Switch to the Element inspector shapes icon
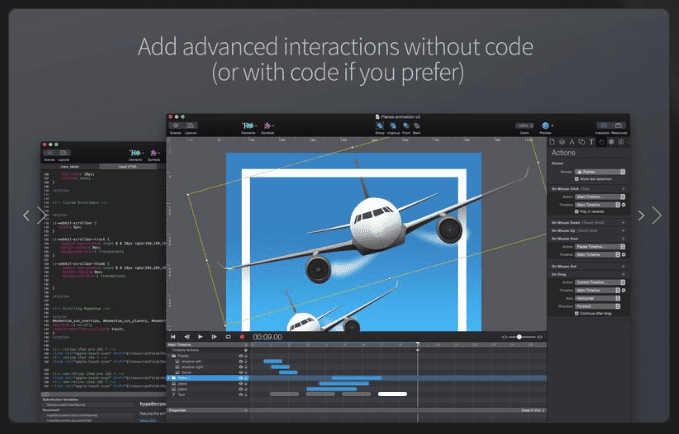The width and height of the screenshot is (679, 434). coord(582,142)
